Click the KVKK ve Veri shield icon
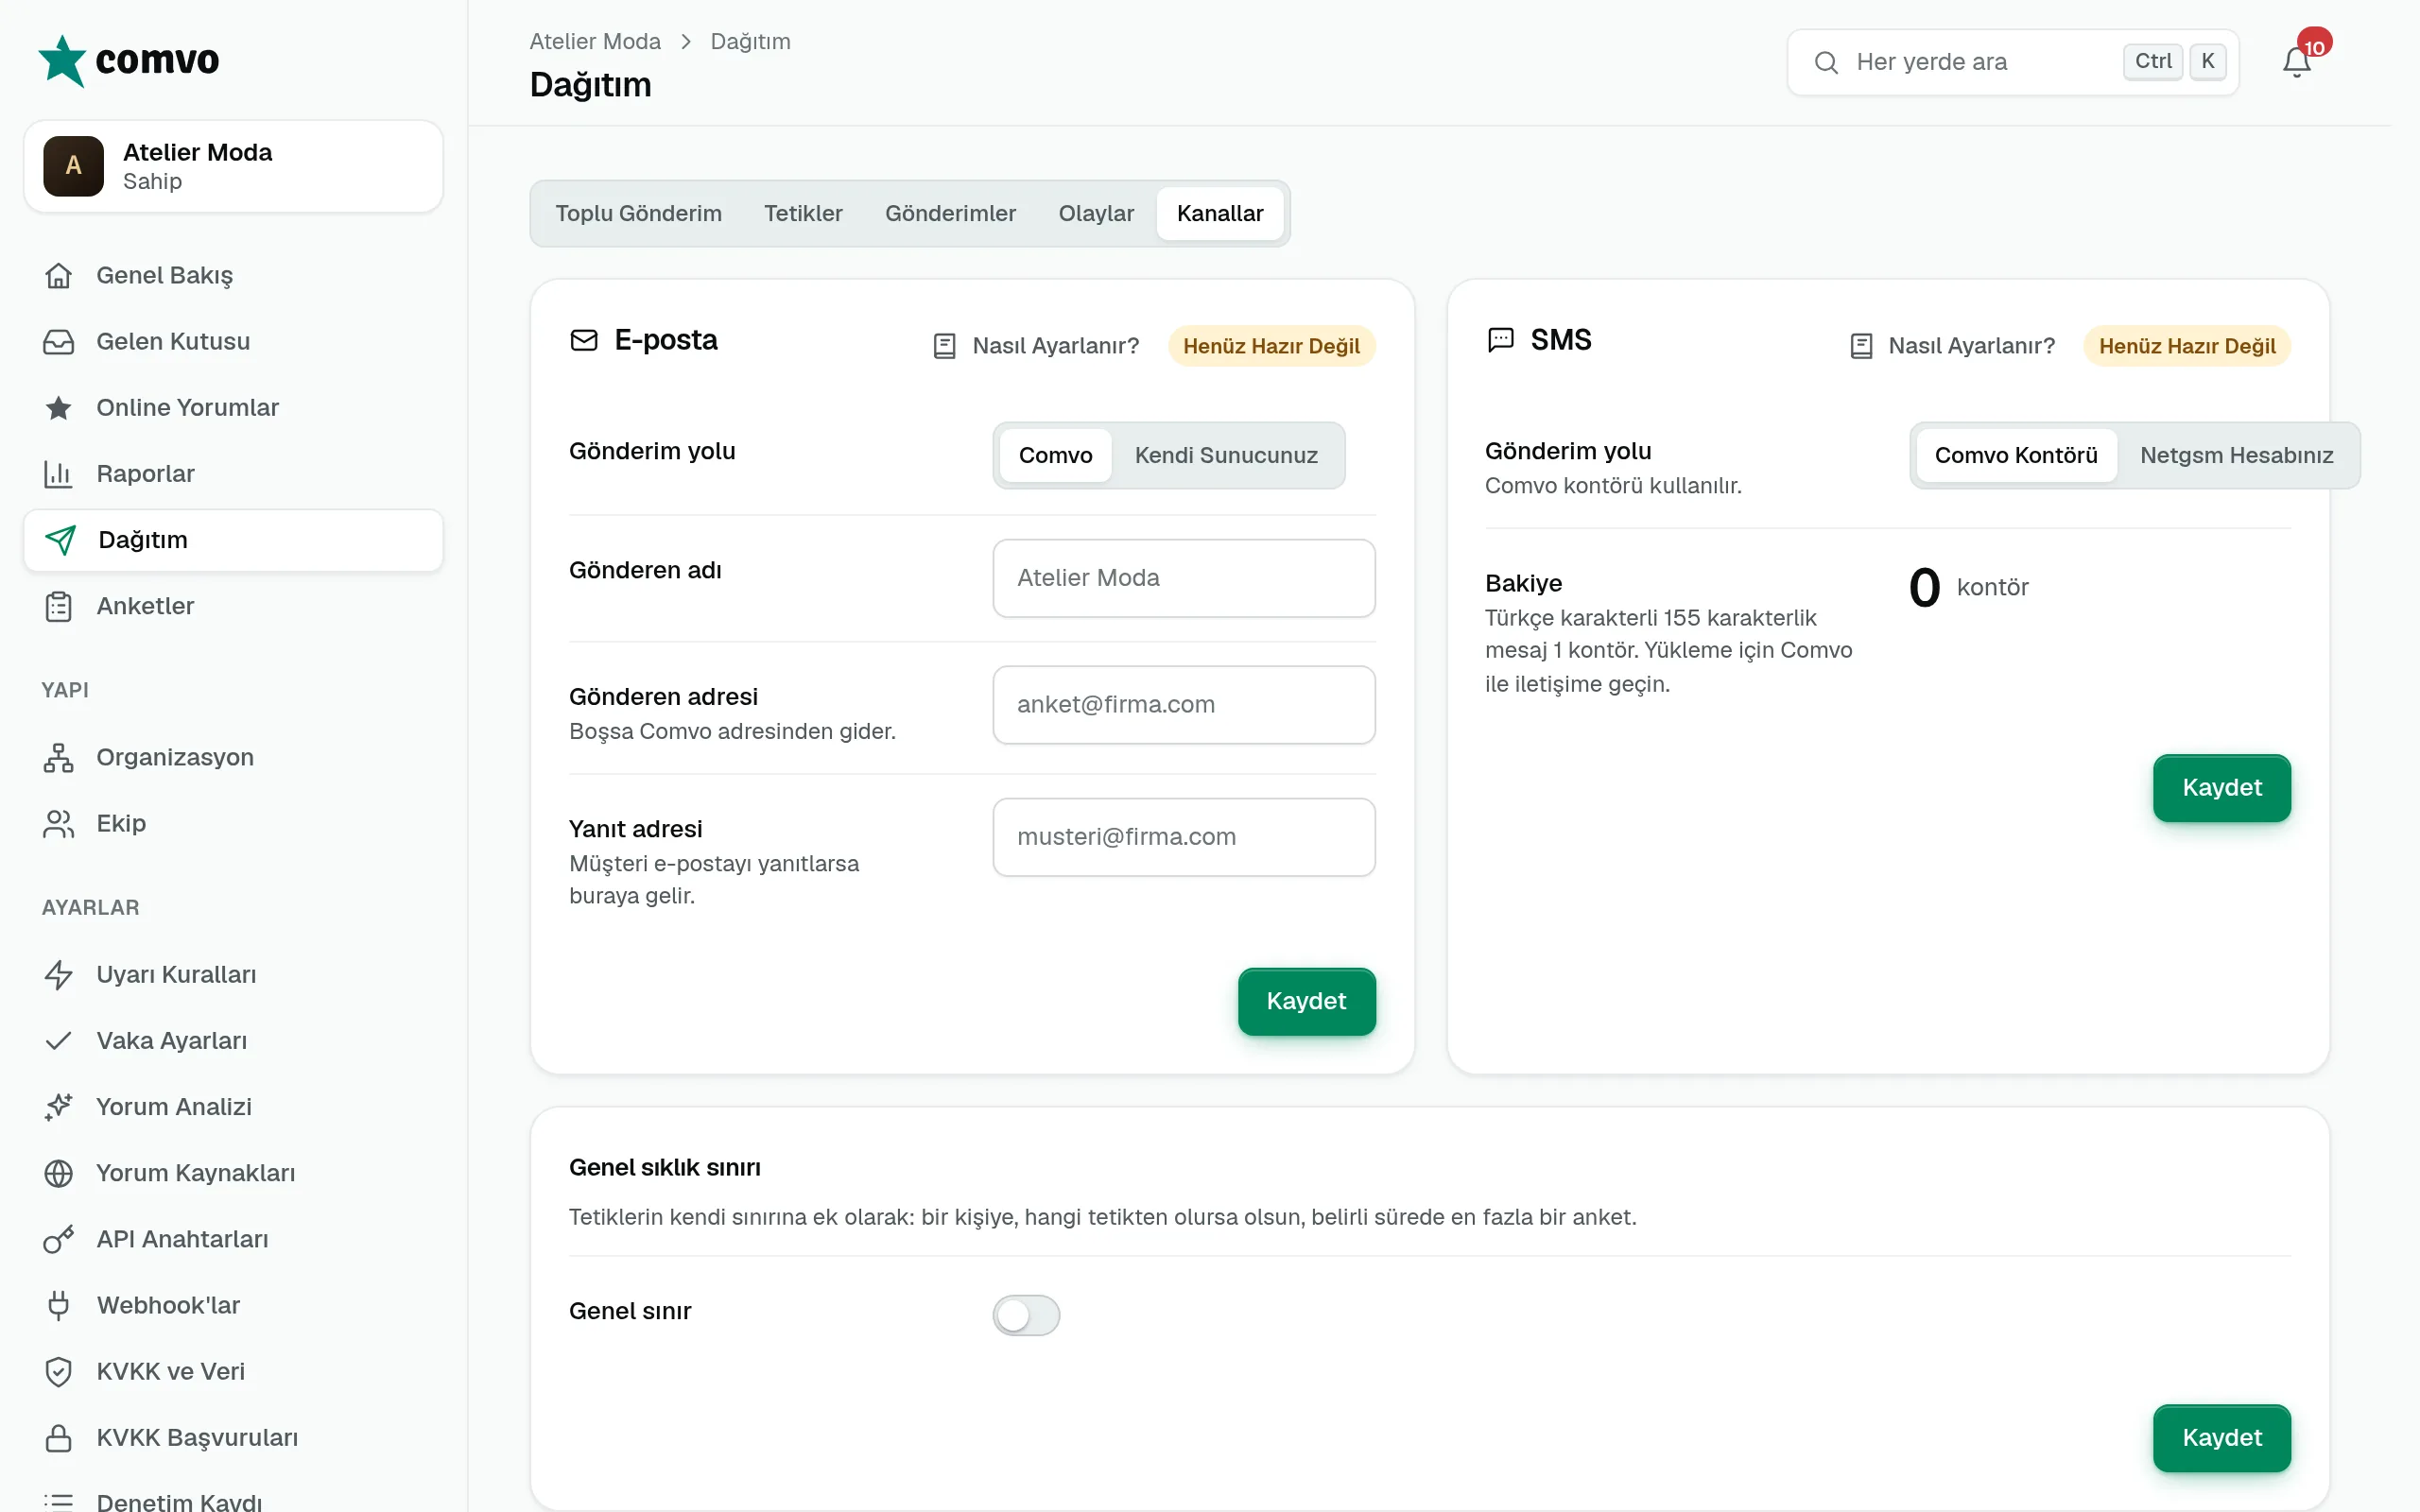Screen dimensions: 2420x1512 coord(59,1371)
